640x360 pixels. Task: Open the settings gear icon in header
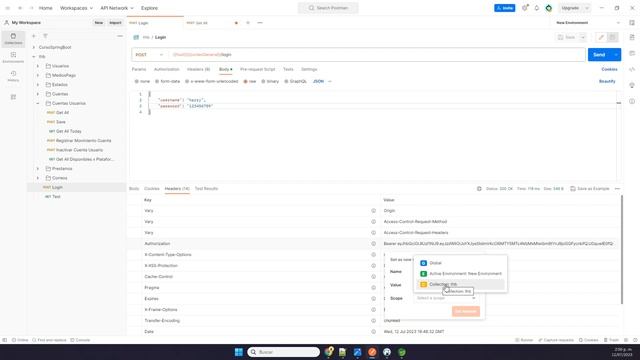tap(525, 8)
